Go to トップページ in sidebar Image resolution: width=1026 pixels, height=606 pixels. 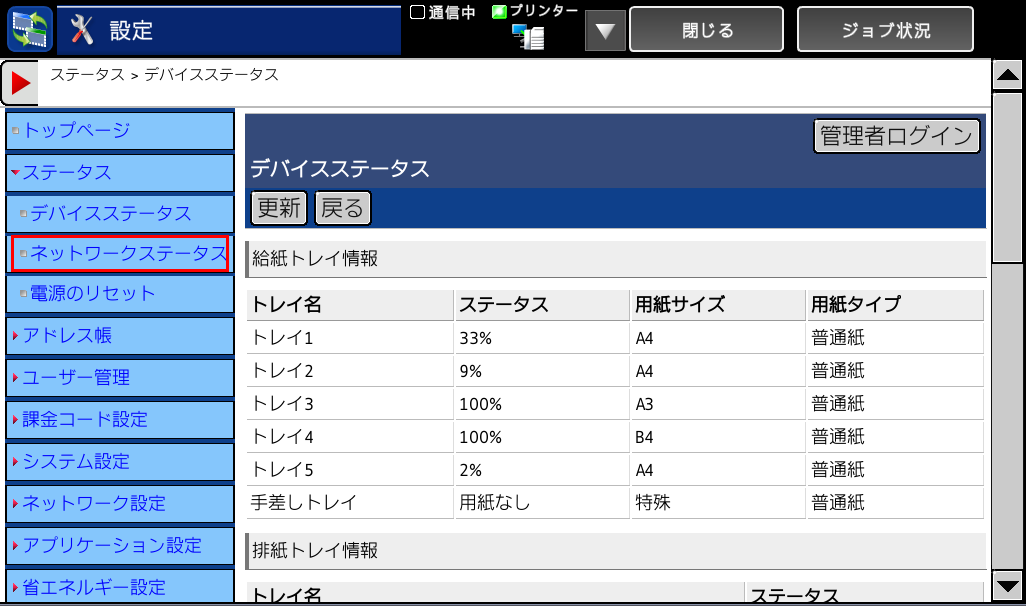tap(76, 130)
